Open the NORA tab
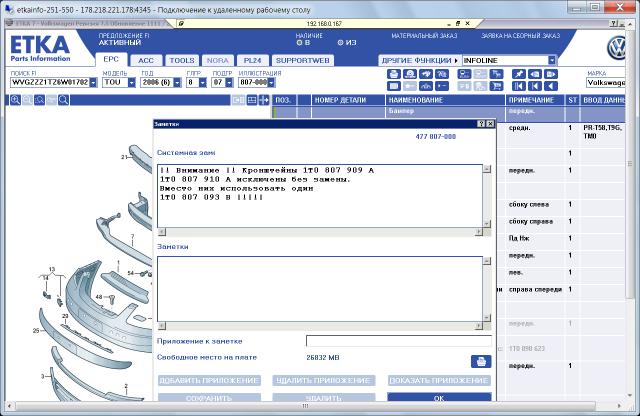Image resolution: width=640 pixels, height=416 pixels. pyautogui.click(x=218, y=60)
